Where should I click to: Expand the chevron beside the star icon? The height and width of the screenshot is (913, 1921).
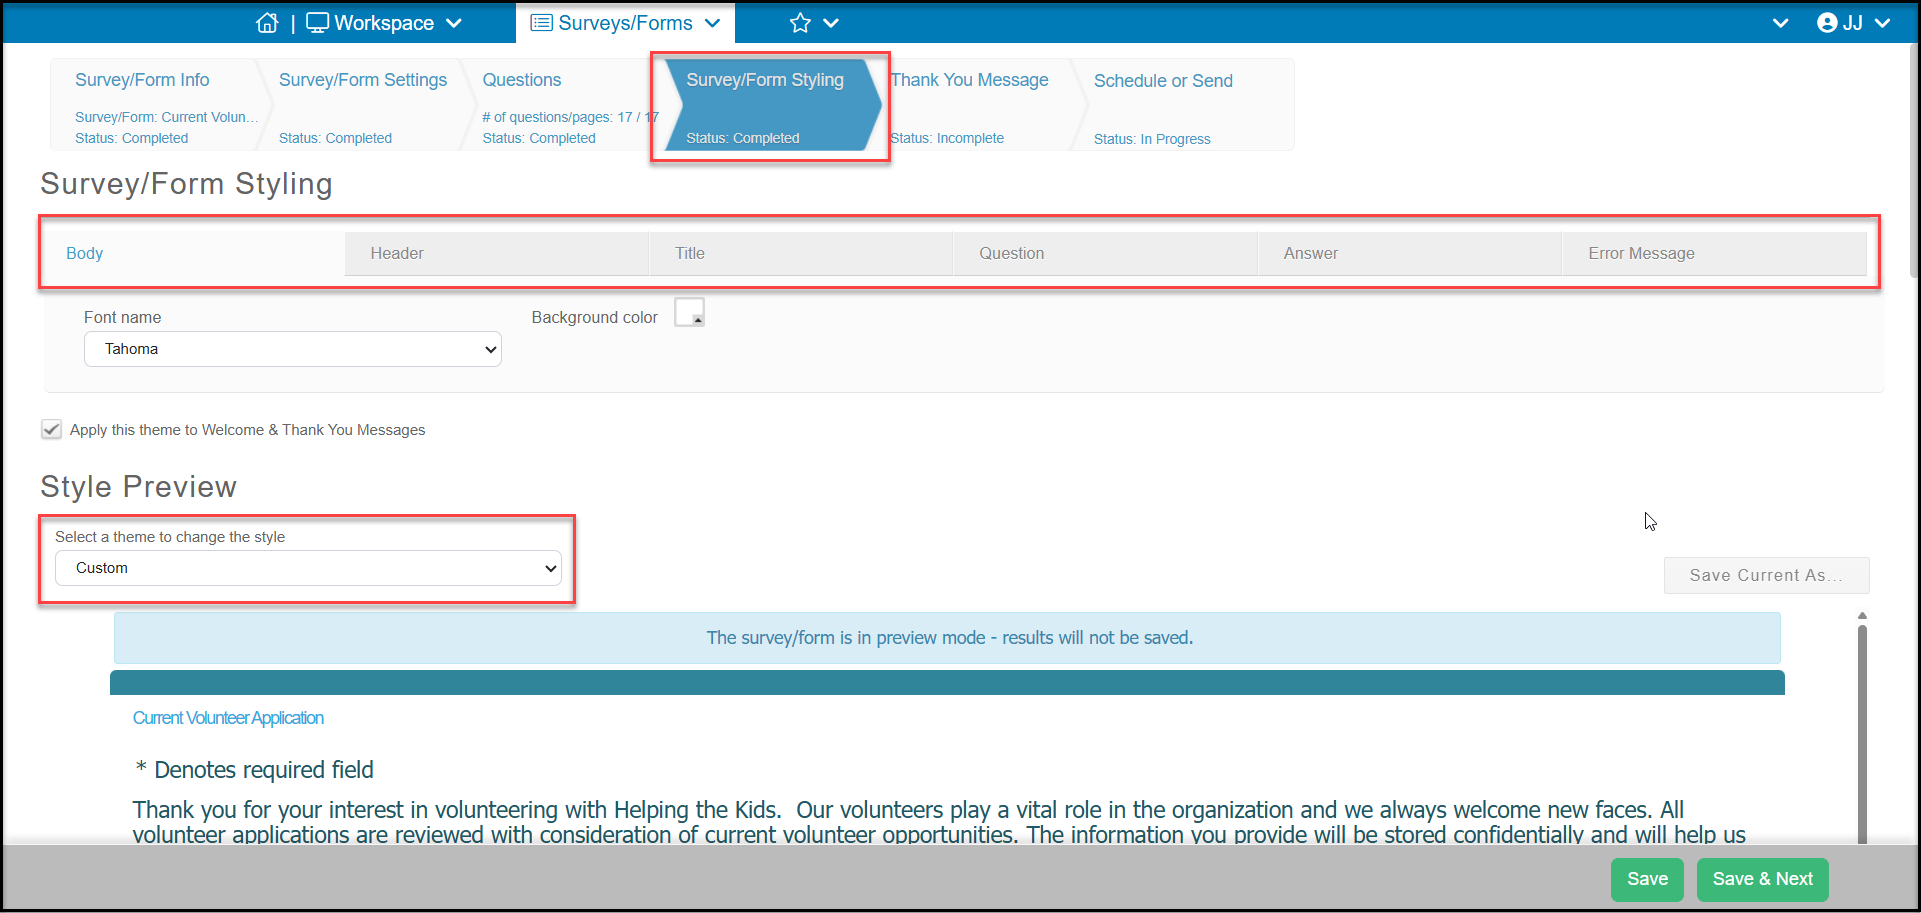click(831, 23)
